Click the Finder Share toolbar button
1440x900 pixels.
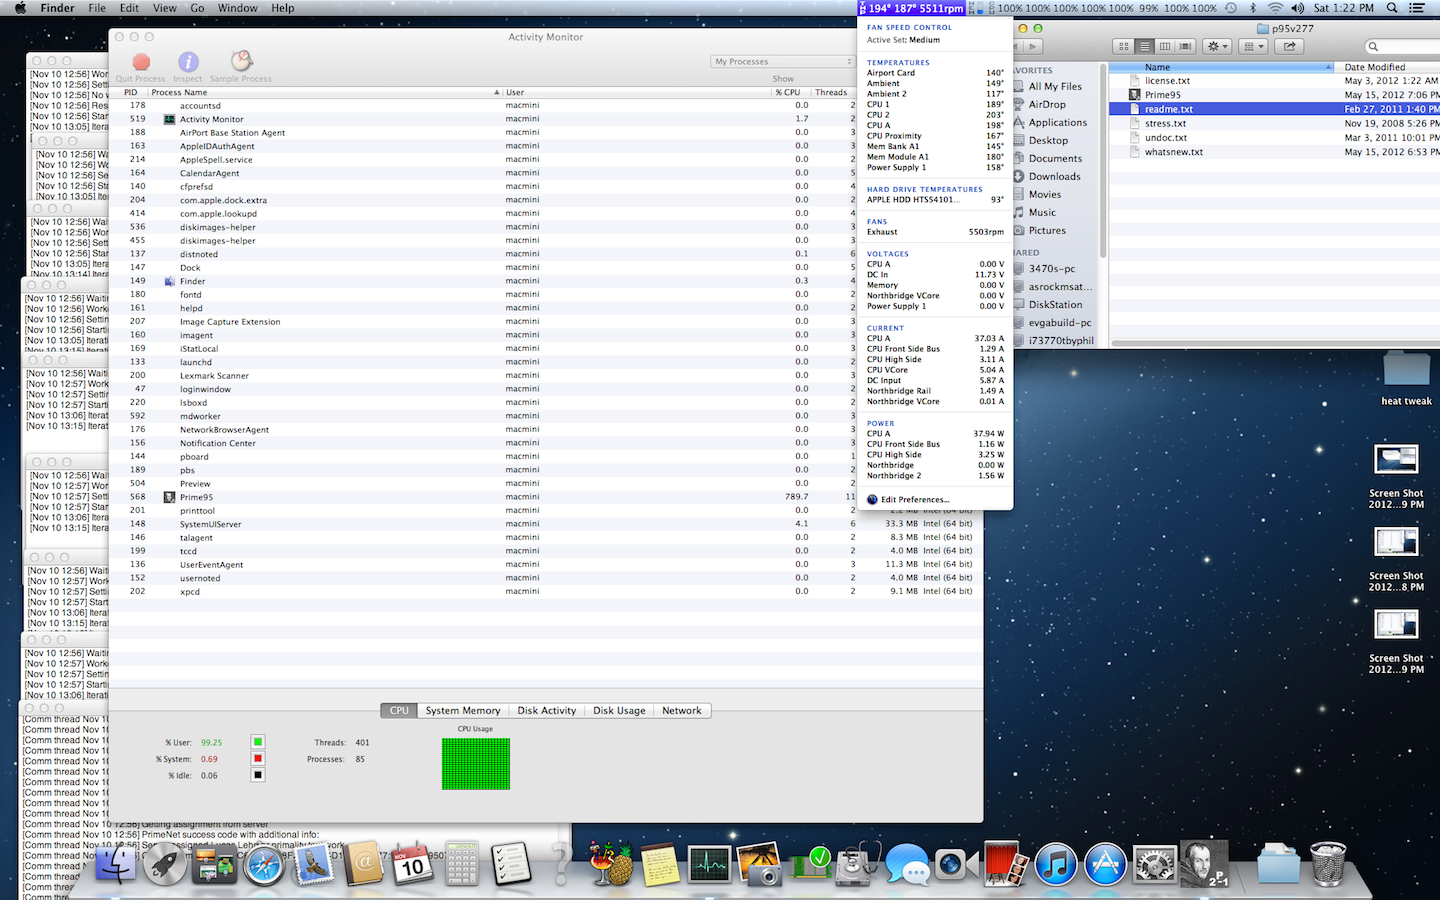tap(1290, 46)
